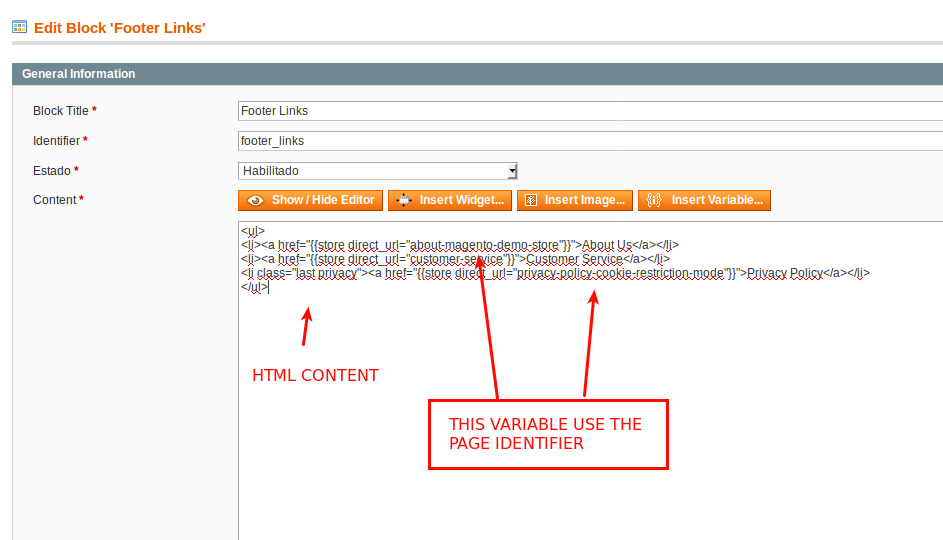Click the block page icon beside the Edit Block title
Viewport: 943px width, 540px height.
click(19, 27)
